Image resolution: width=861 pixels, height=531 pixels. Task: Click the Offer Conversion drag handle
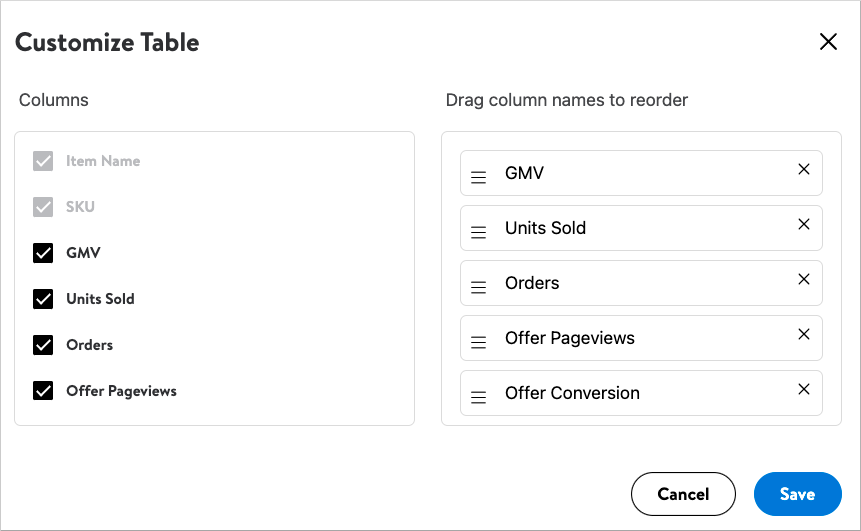478,396
